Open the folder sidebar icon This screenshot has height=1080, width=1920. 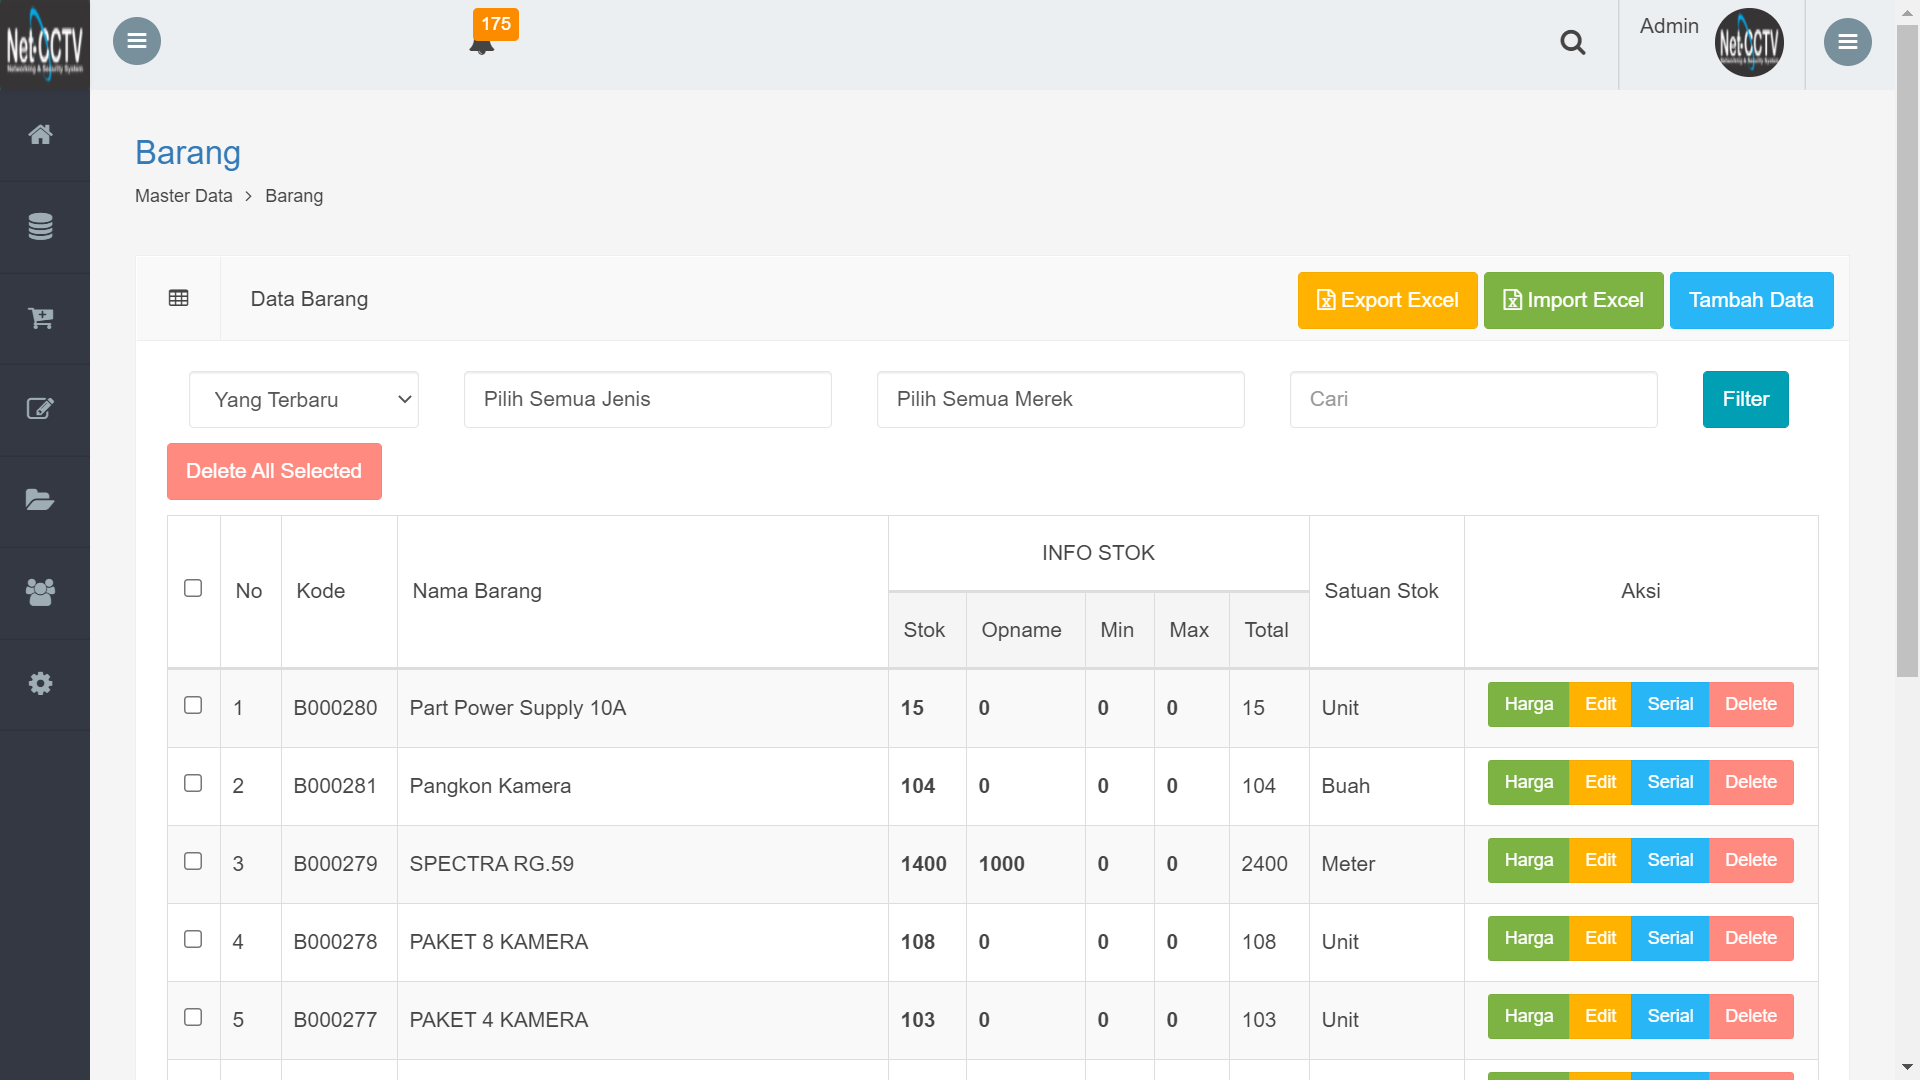(41, 500)
